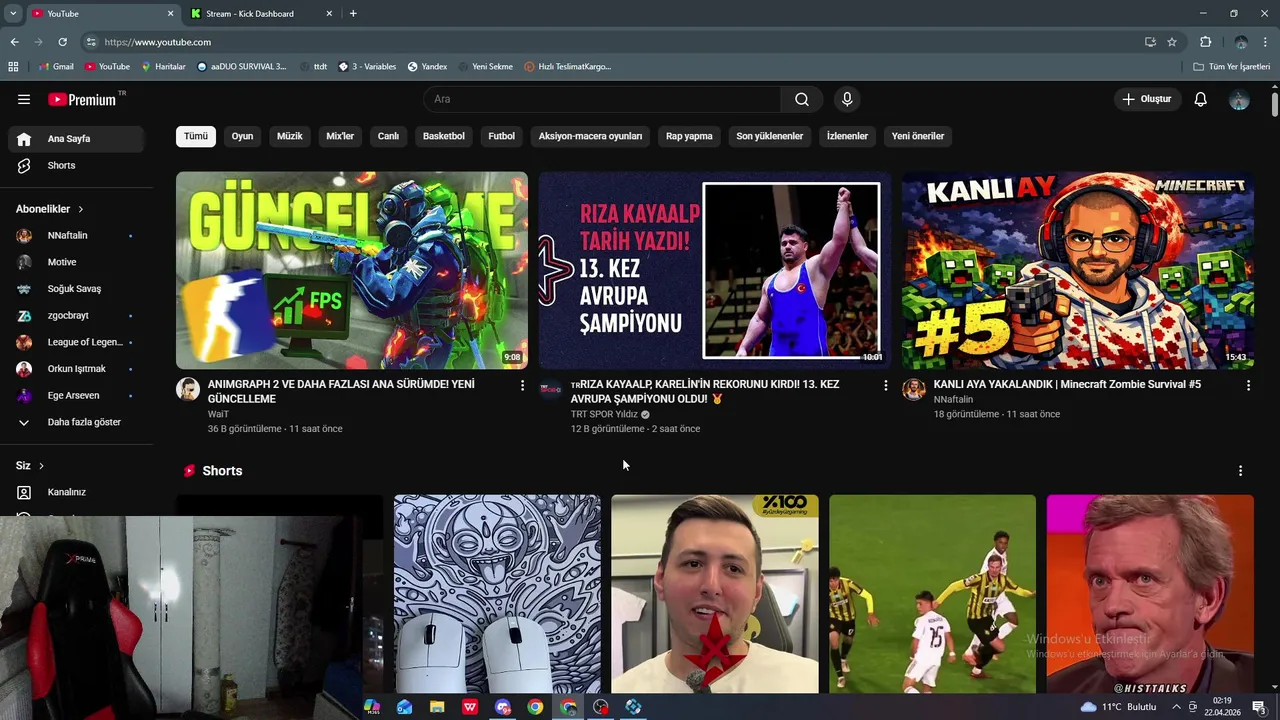
Task: Select the Canlı filter chip
Action: pyautogui.click(x=388, y=136)
